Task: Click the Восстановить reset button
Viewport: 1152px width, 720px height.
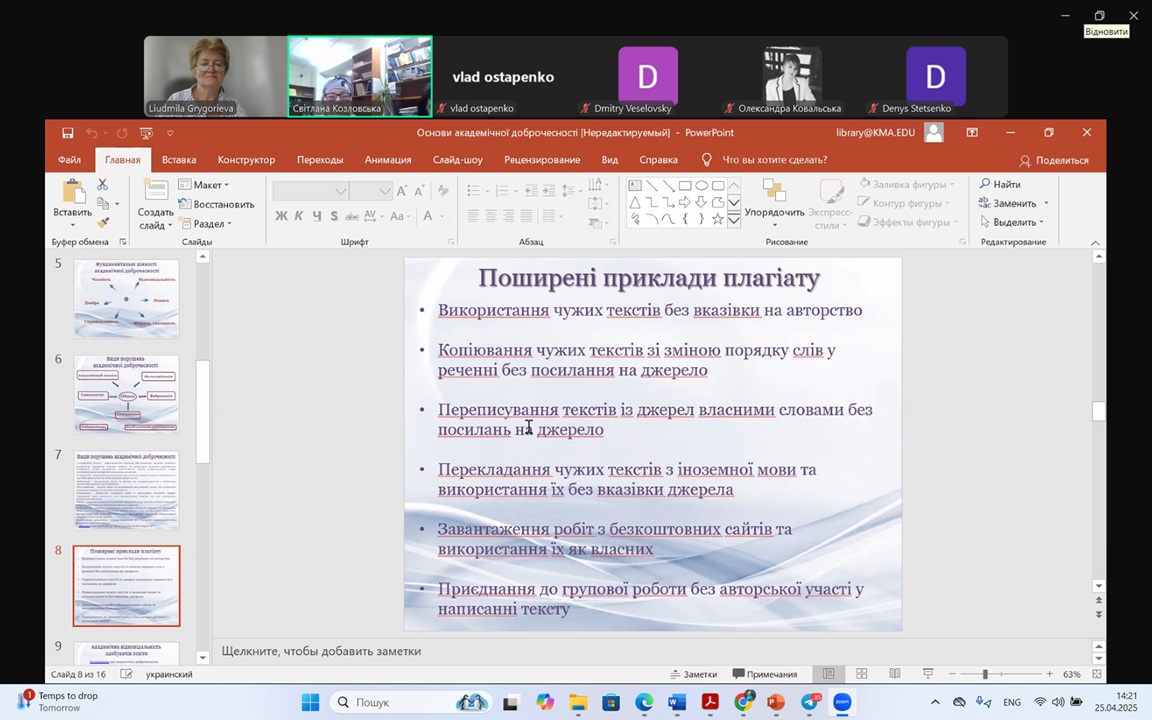Action: pyautogui.click(x=217, y=204)
